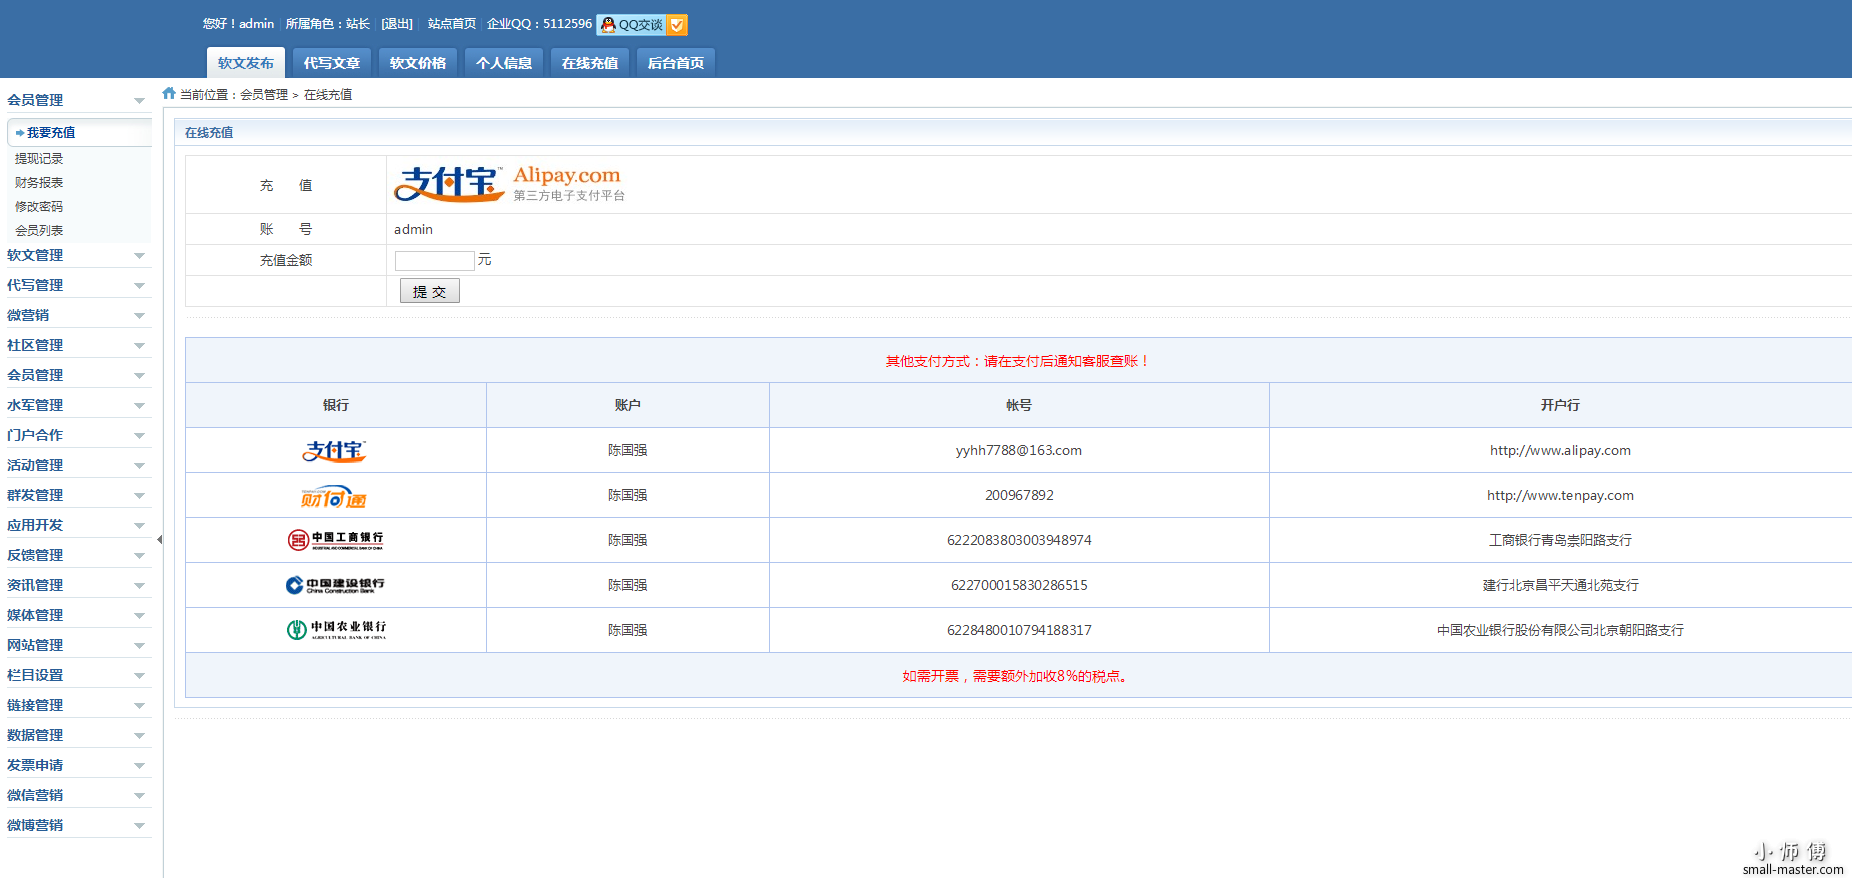Click the home icon beside current location
The width and height of the screenshot is (1852, 878).
coord(169,93)
